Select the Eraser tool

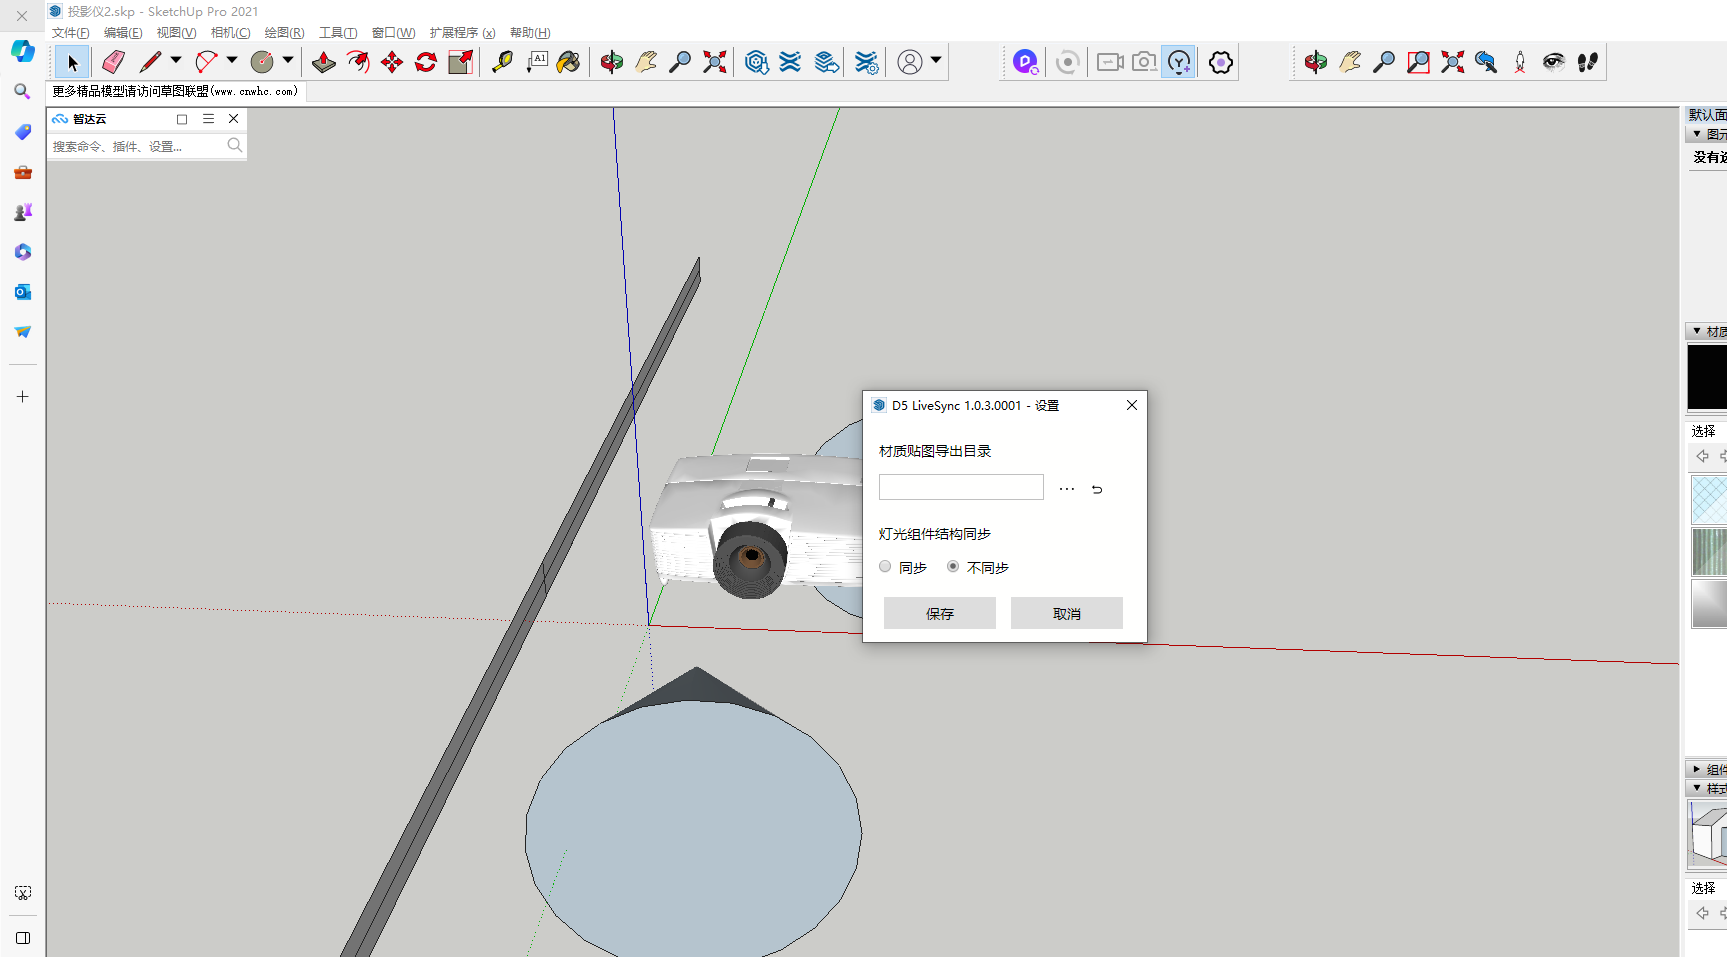pos(114,62)
